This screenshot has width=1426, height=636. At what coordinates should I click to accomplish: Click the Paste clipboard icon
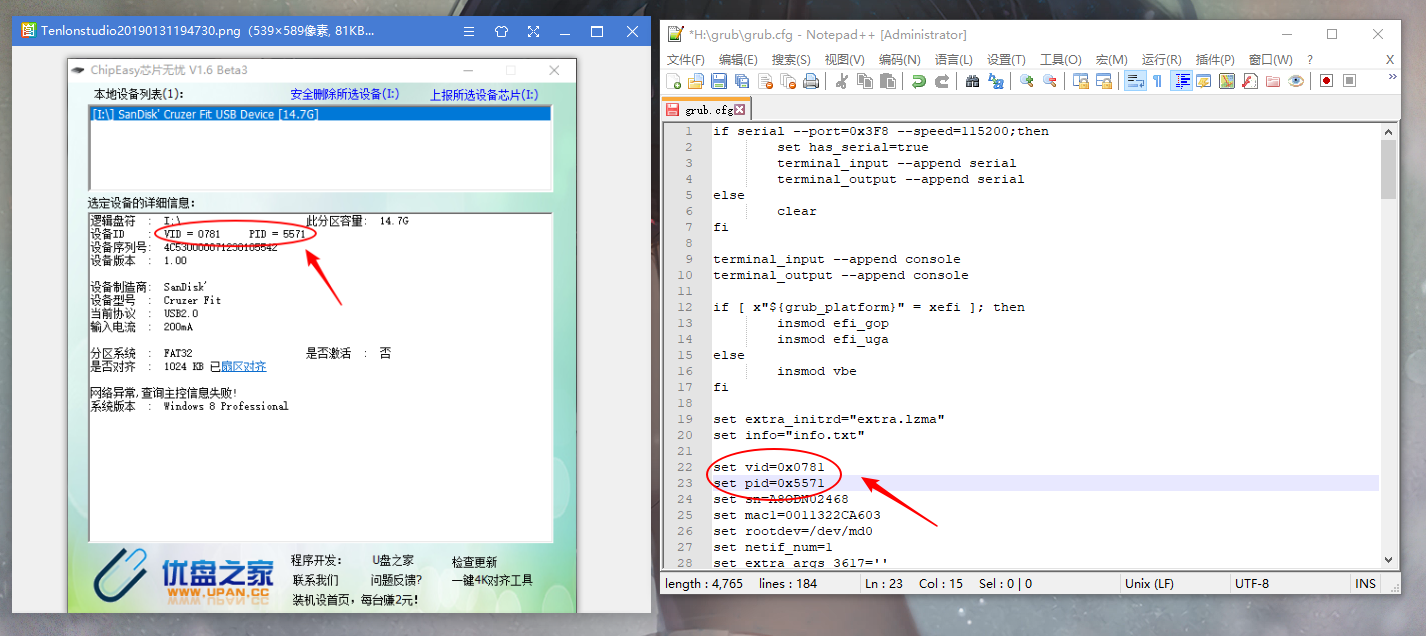[x=887, y=81]
